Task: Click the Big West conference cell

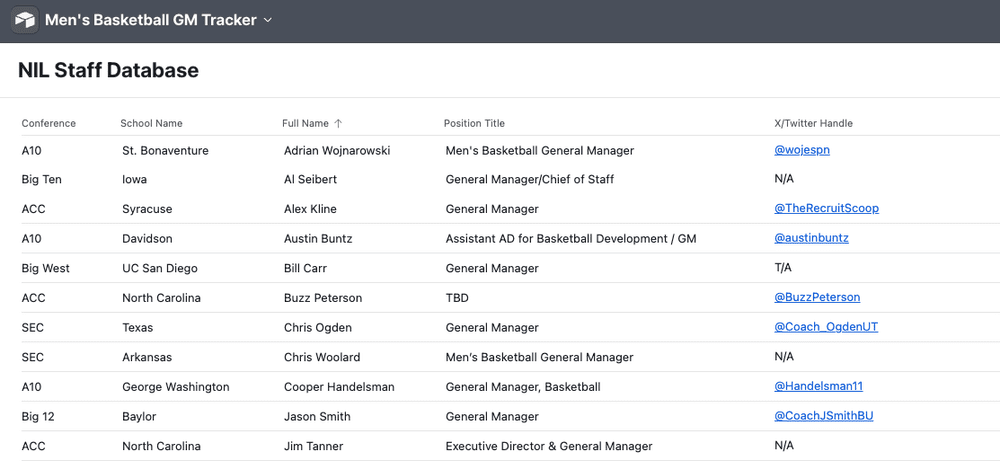Action: click(45, 268)
